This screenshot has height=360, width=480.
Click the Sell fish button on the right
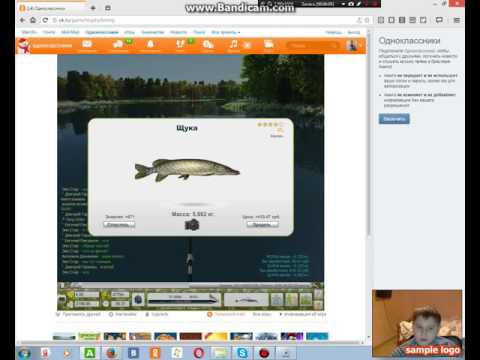(x=262, y=224)
